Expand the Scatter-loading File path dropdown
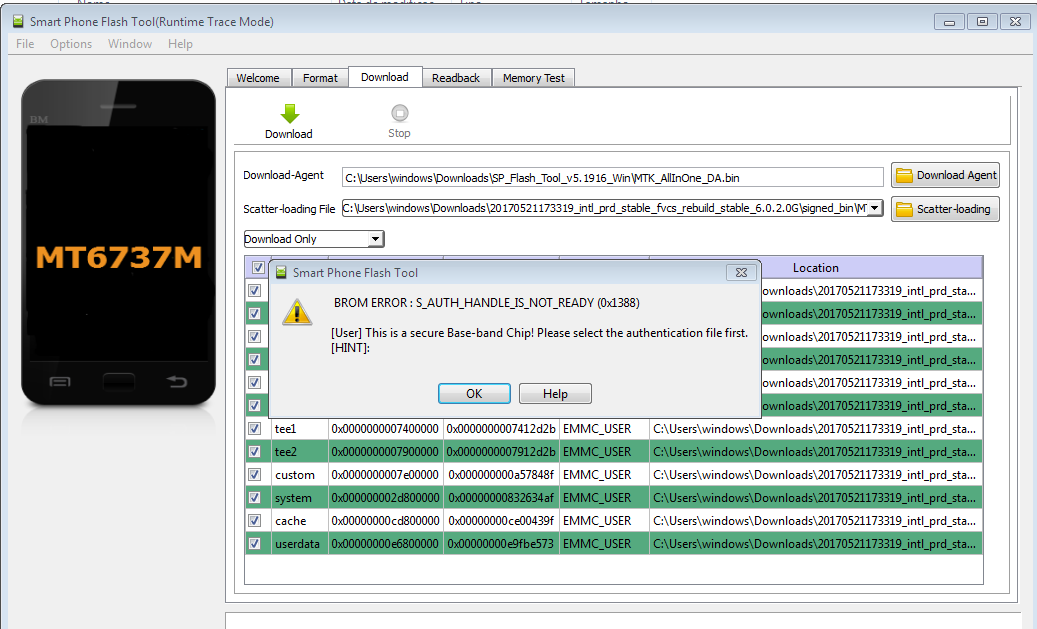1037x629 pixels. tap(875, 208)
